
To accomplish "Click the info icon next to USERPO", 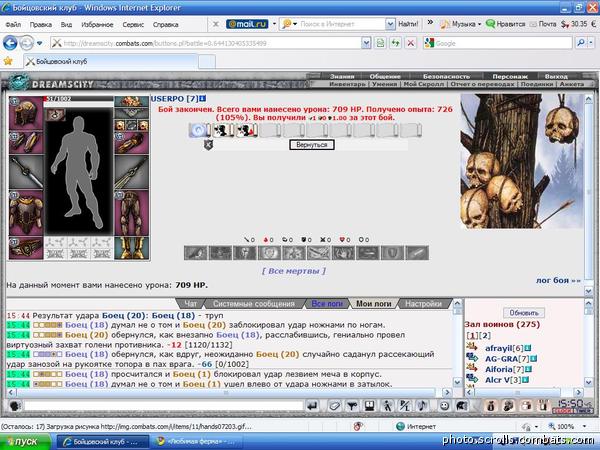I will (x=203, y=99).
